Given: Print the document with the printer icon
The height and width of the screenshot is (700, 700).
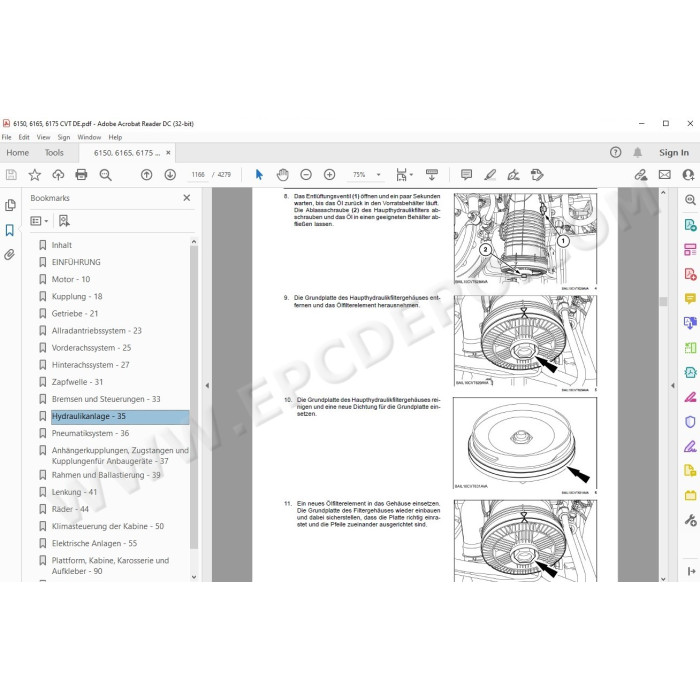Looking at the screenshot, I should tap(81, 175).
